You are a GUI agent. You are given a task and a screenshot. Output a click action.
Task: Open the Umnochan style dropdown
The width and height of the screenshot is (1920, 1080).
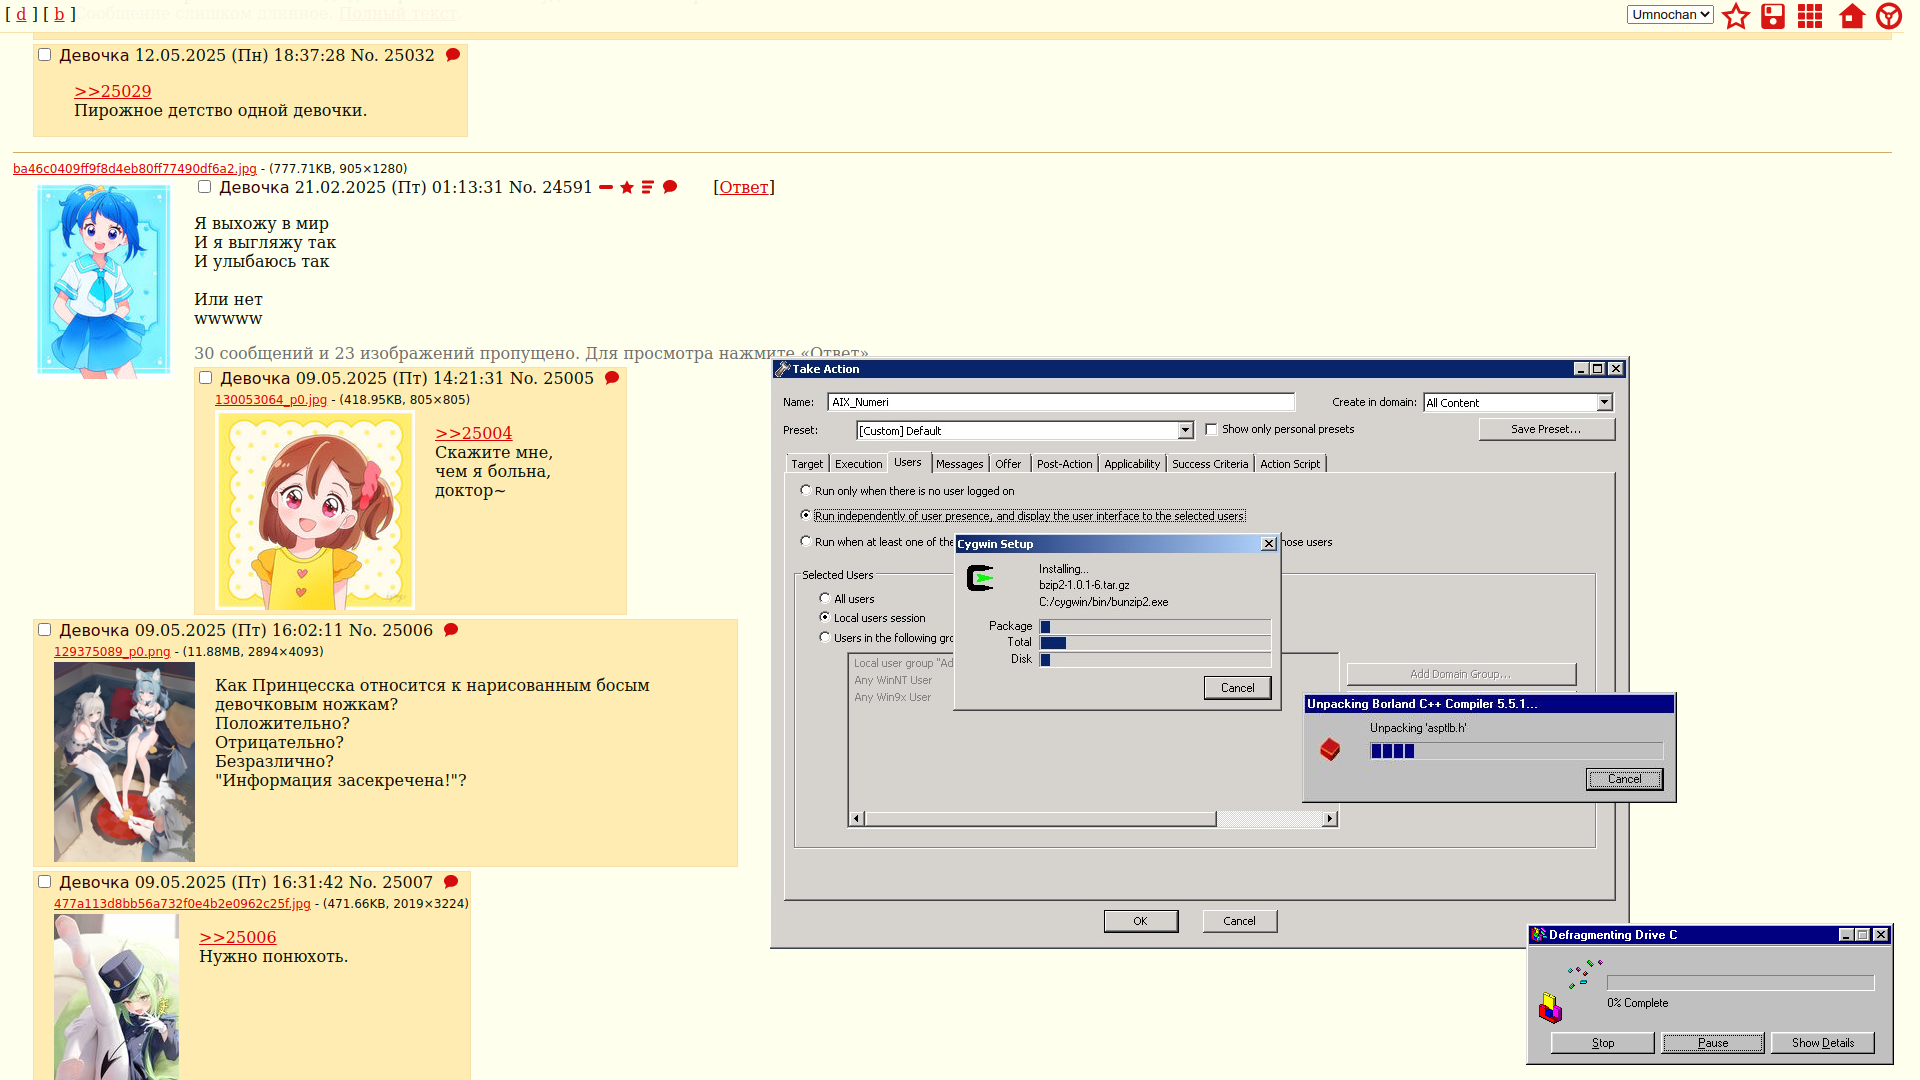(1669, 14)
